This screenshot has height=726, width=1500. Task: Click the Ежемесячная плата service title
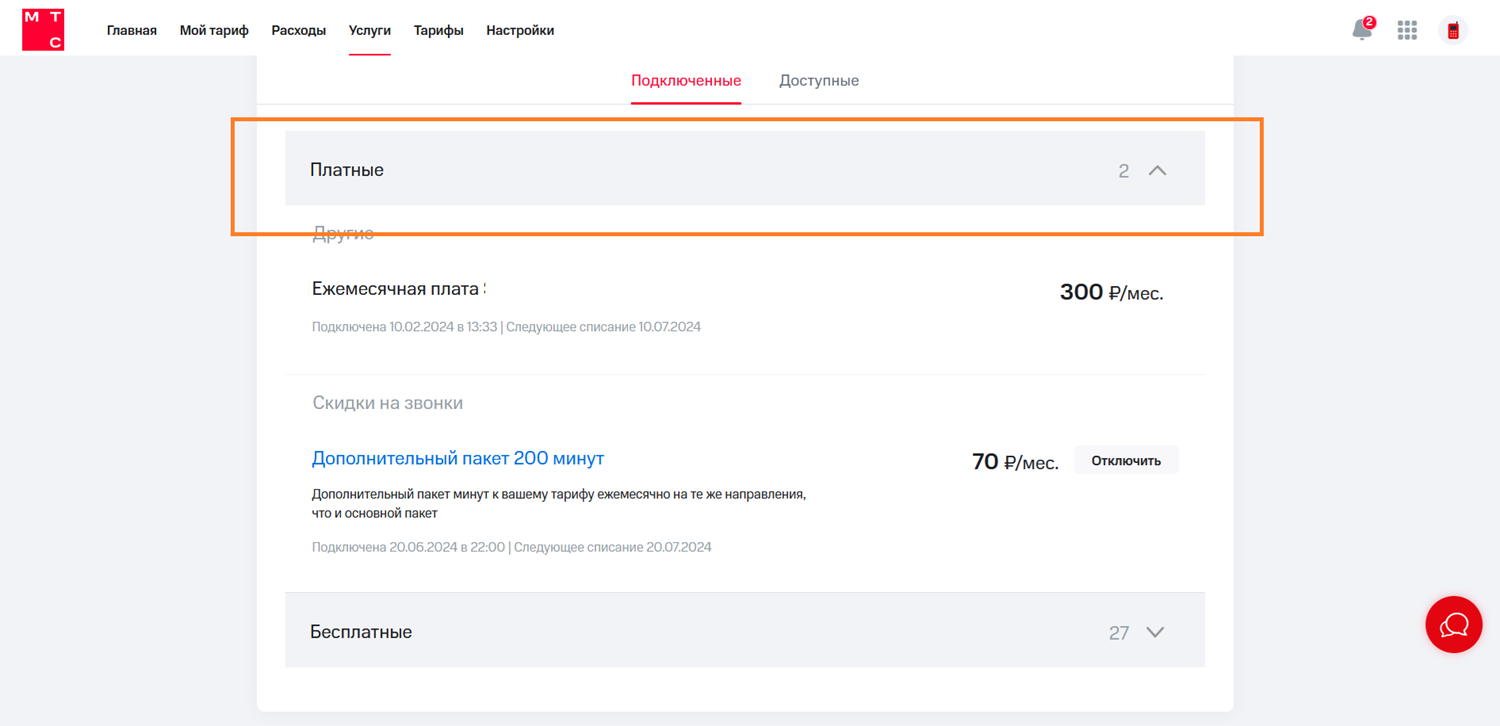point(398,289)
